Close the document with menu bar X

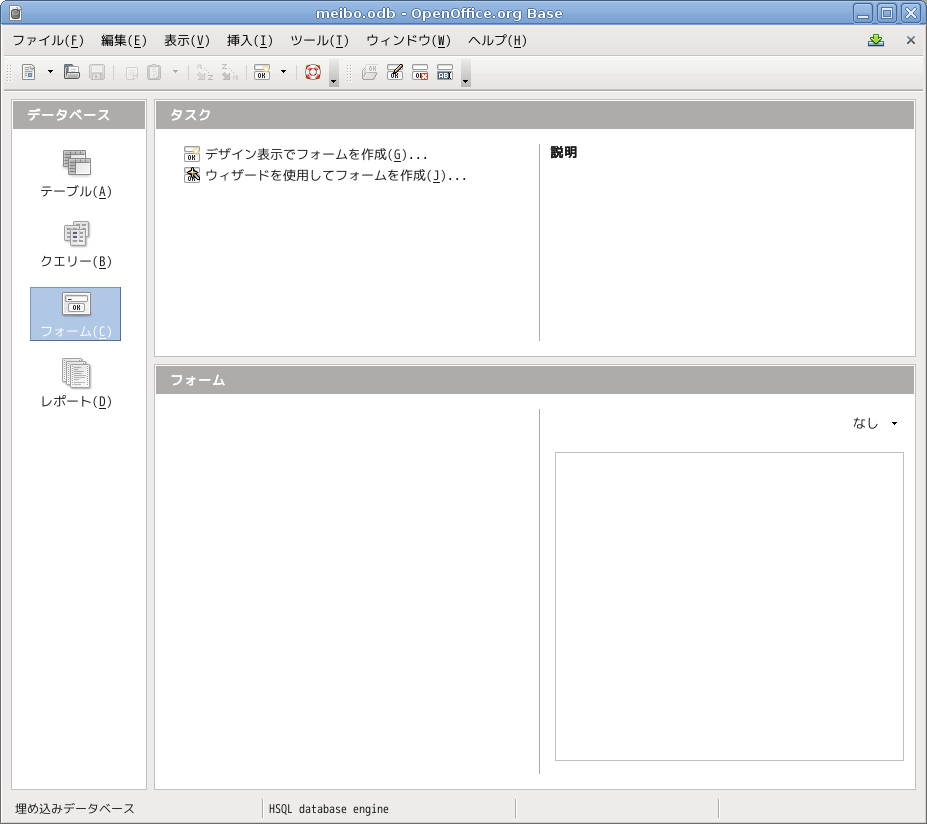pyautogui.click(x=910, y=41)
